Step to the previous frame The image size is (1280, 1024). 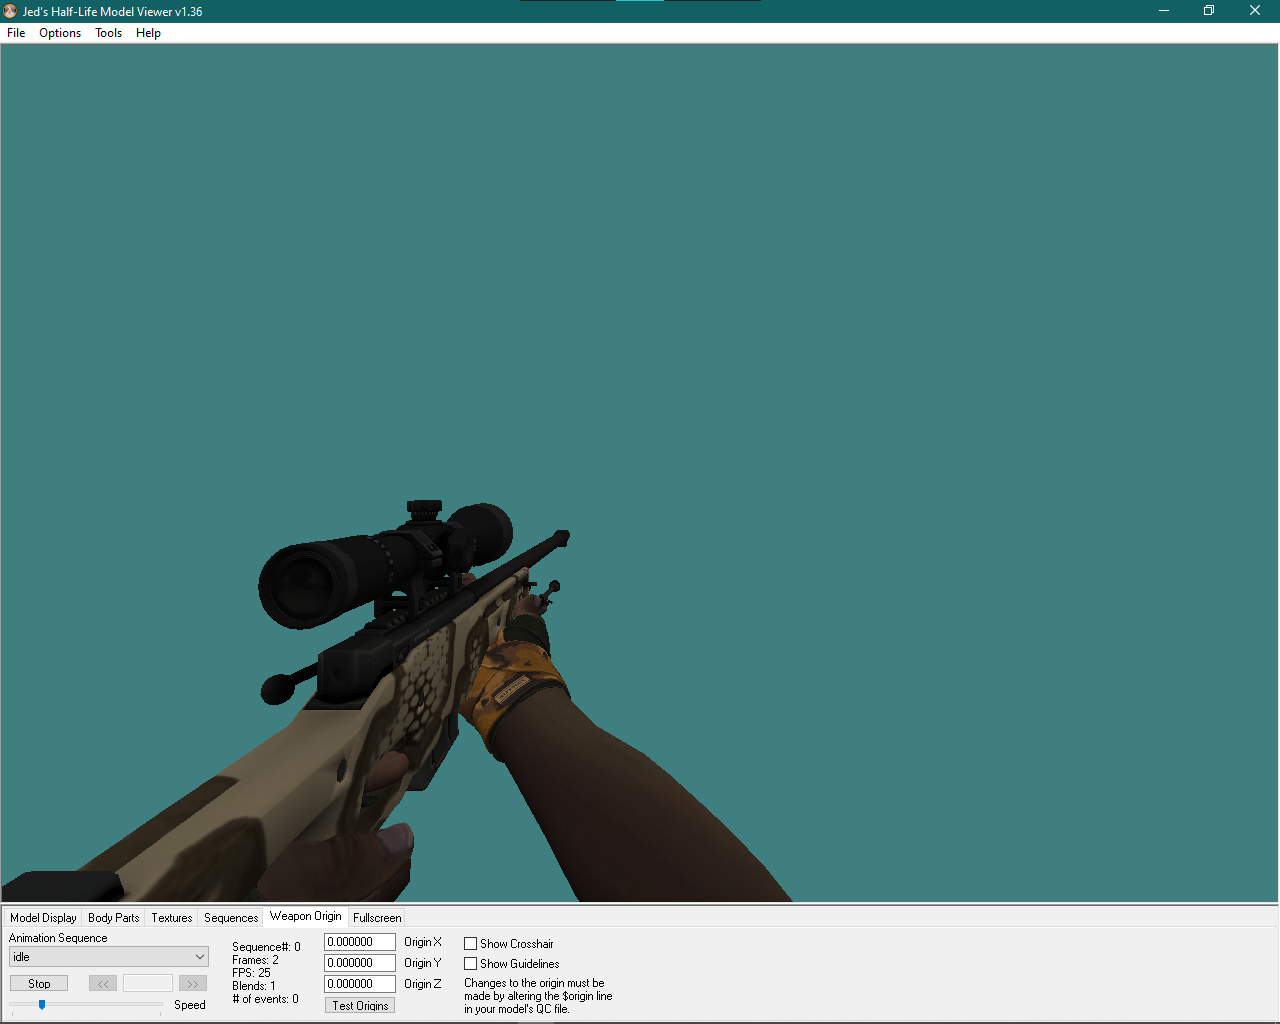[x=103, y=984]
